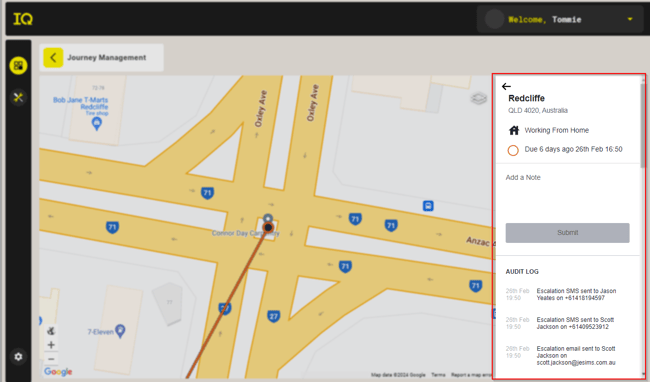Click the IQ logo in header
Screen dimensions: 650x382
(x=23, y=19)
